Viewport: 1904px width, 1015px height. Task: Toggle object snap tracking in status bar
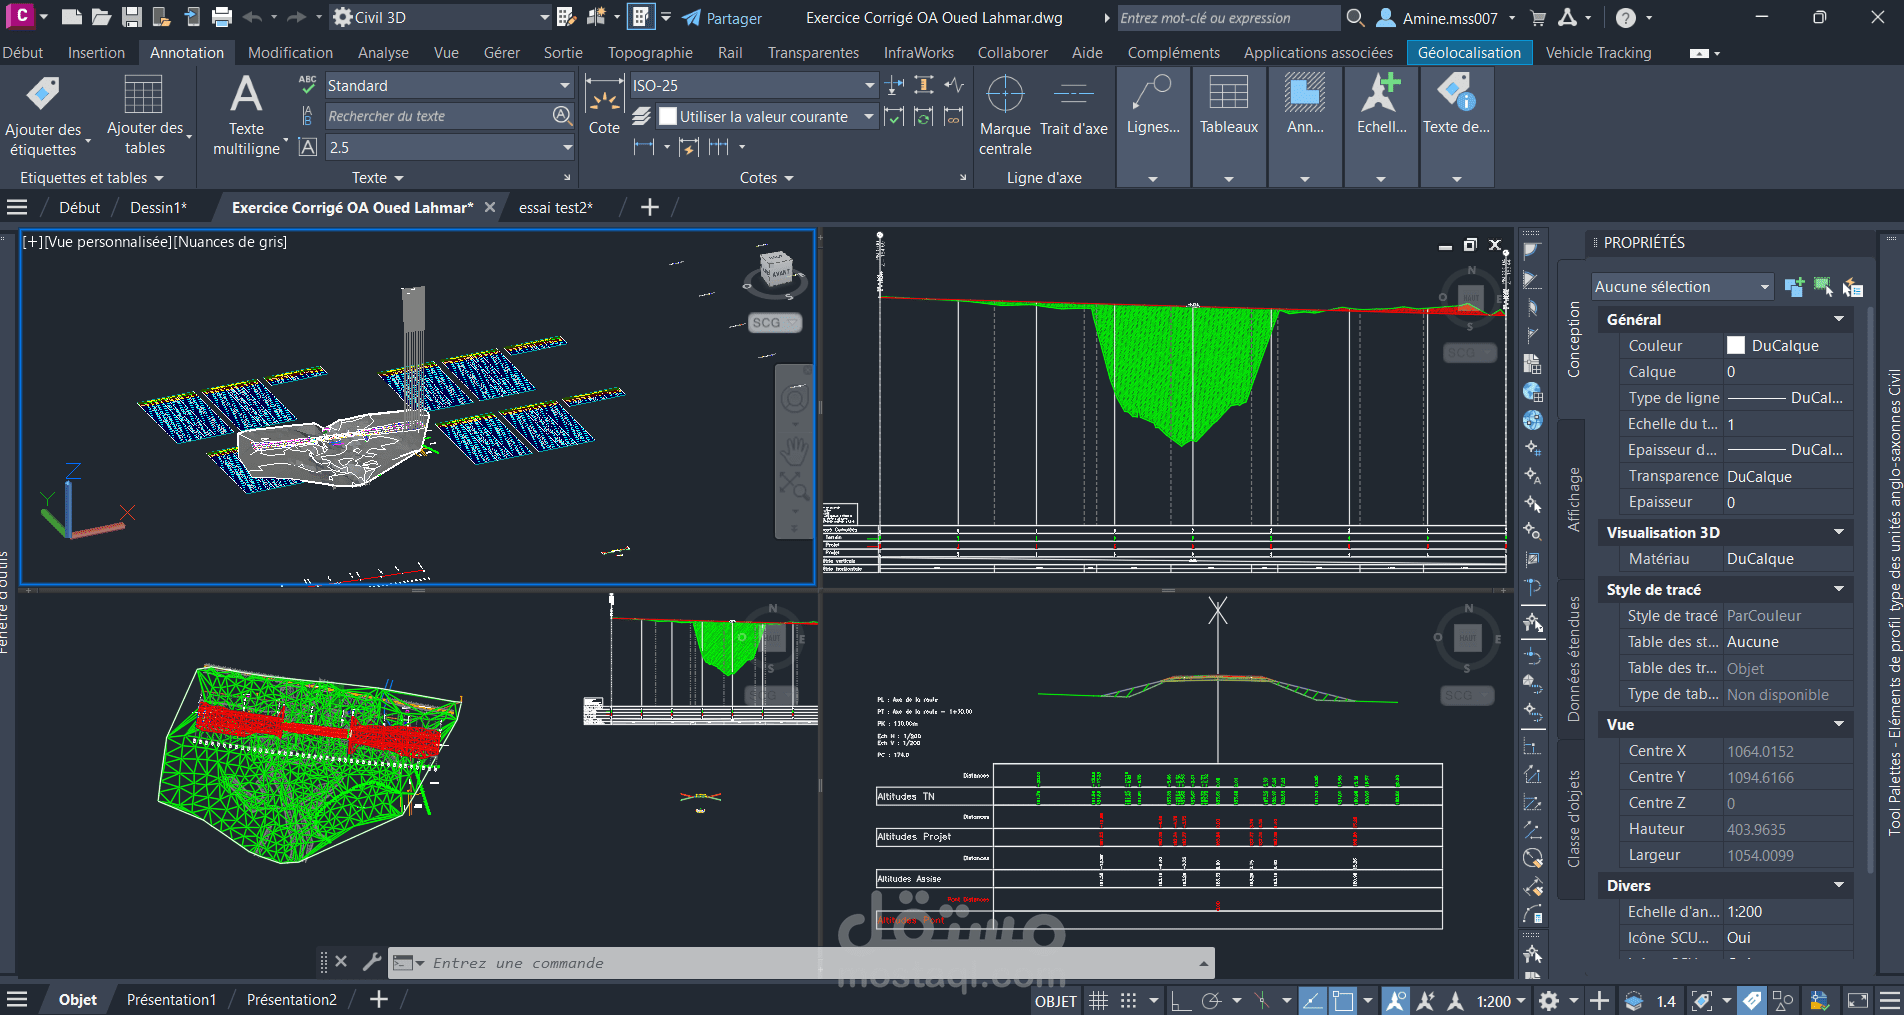[x=1312, y=1000]
